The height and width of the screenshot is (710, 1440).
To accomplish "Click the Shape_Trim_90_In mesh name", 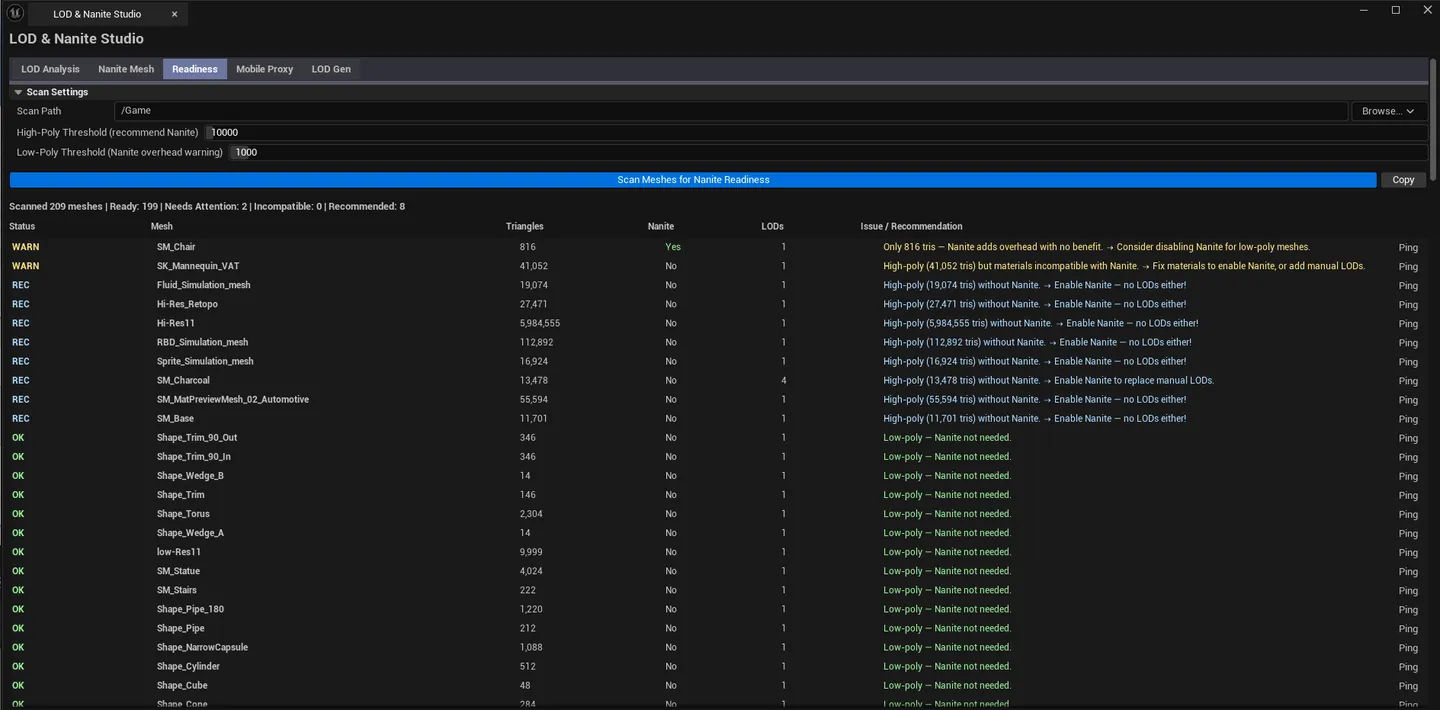I will pyautogui.click(x=194, y=456).
